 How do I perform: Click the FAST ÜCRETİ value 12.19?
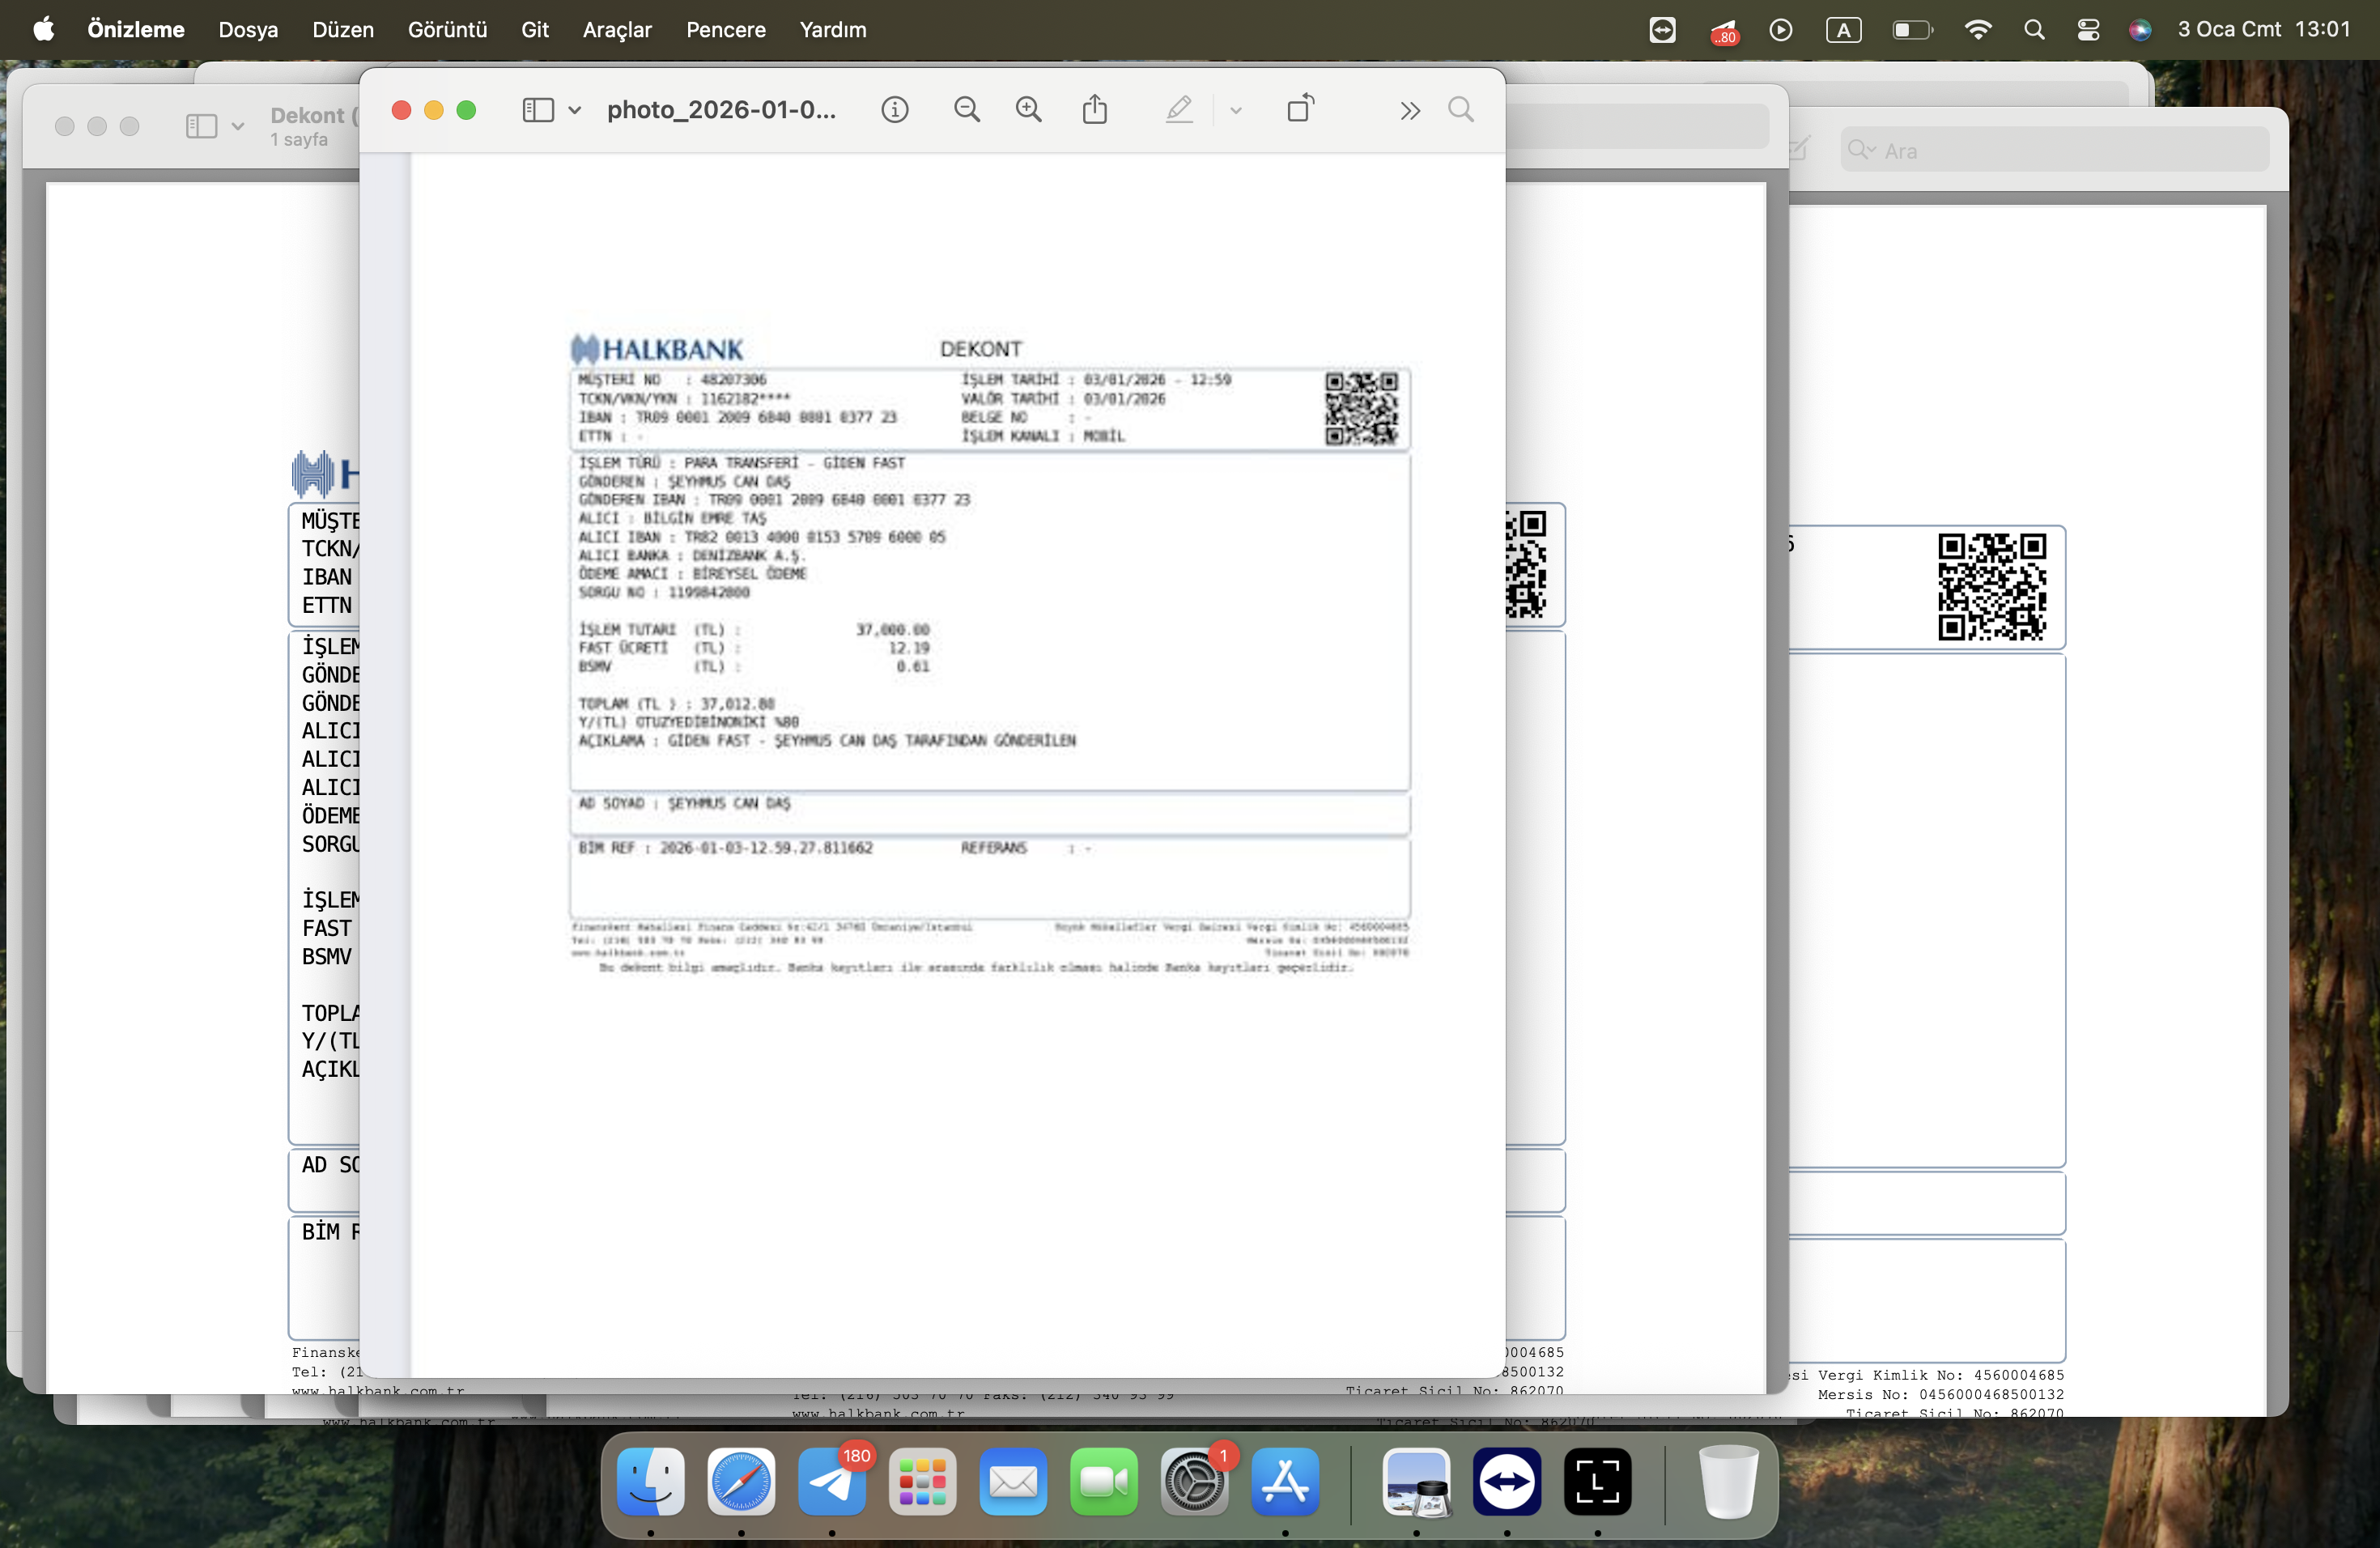[x=909, y=648]
